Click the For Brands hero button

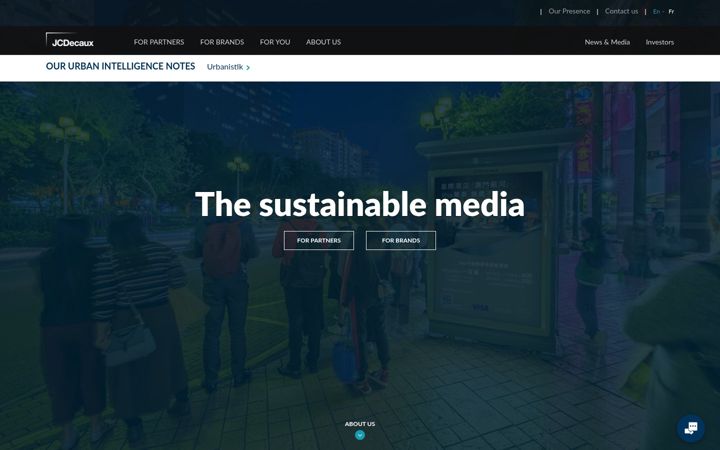[x=400, y=240]
